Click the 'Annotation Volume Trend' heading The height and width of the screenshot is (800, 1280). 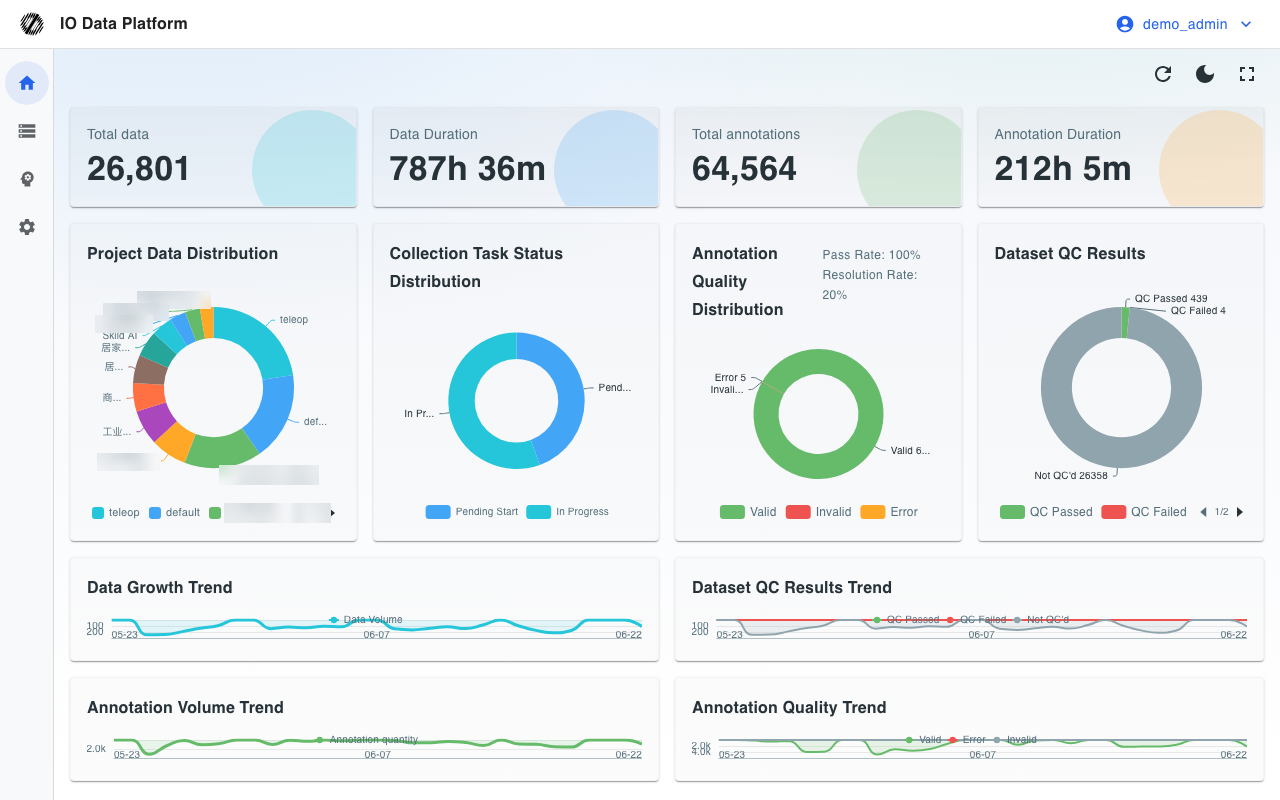[185, 707]
